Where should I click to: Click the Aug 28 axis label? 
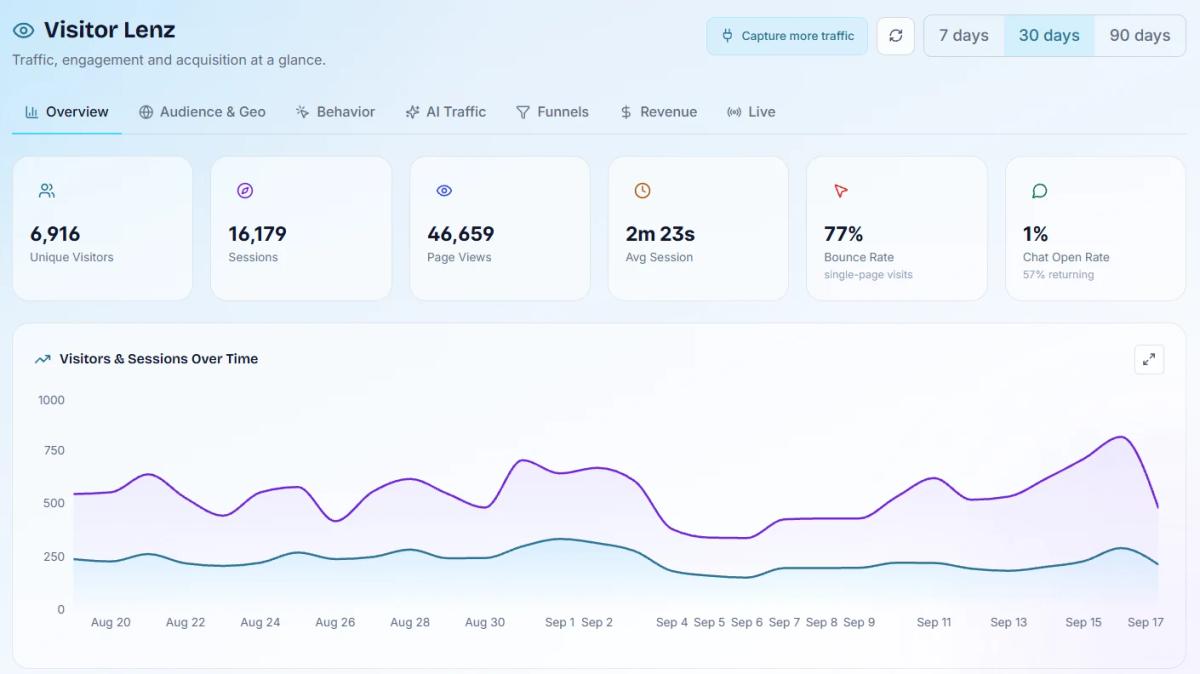410,622
